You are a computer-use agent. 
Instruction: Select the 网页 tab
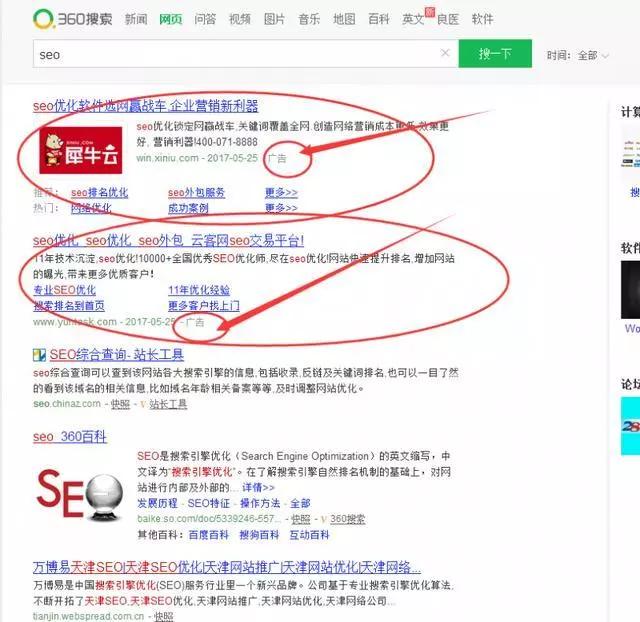[171, 19]
